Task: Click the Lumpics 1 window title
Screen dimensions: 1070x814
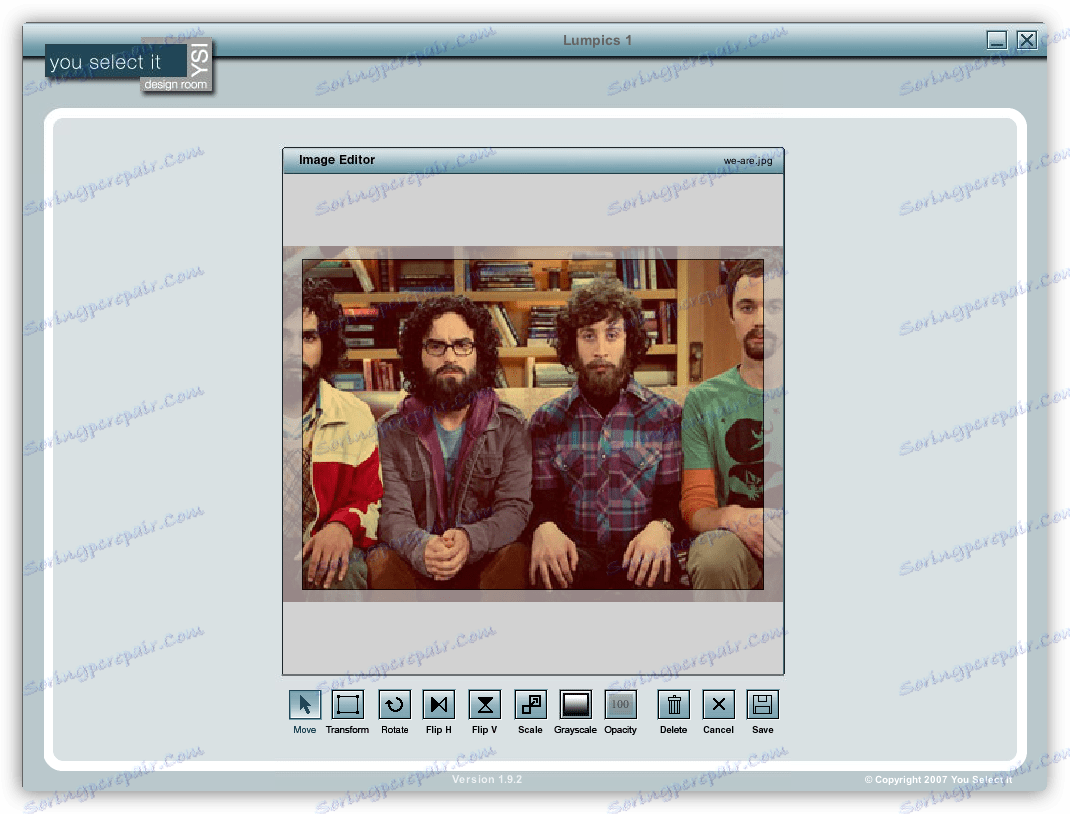Action: point(597,40)
